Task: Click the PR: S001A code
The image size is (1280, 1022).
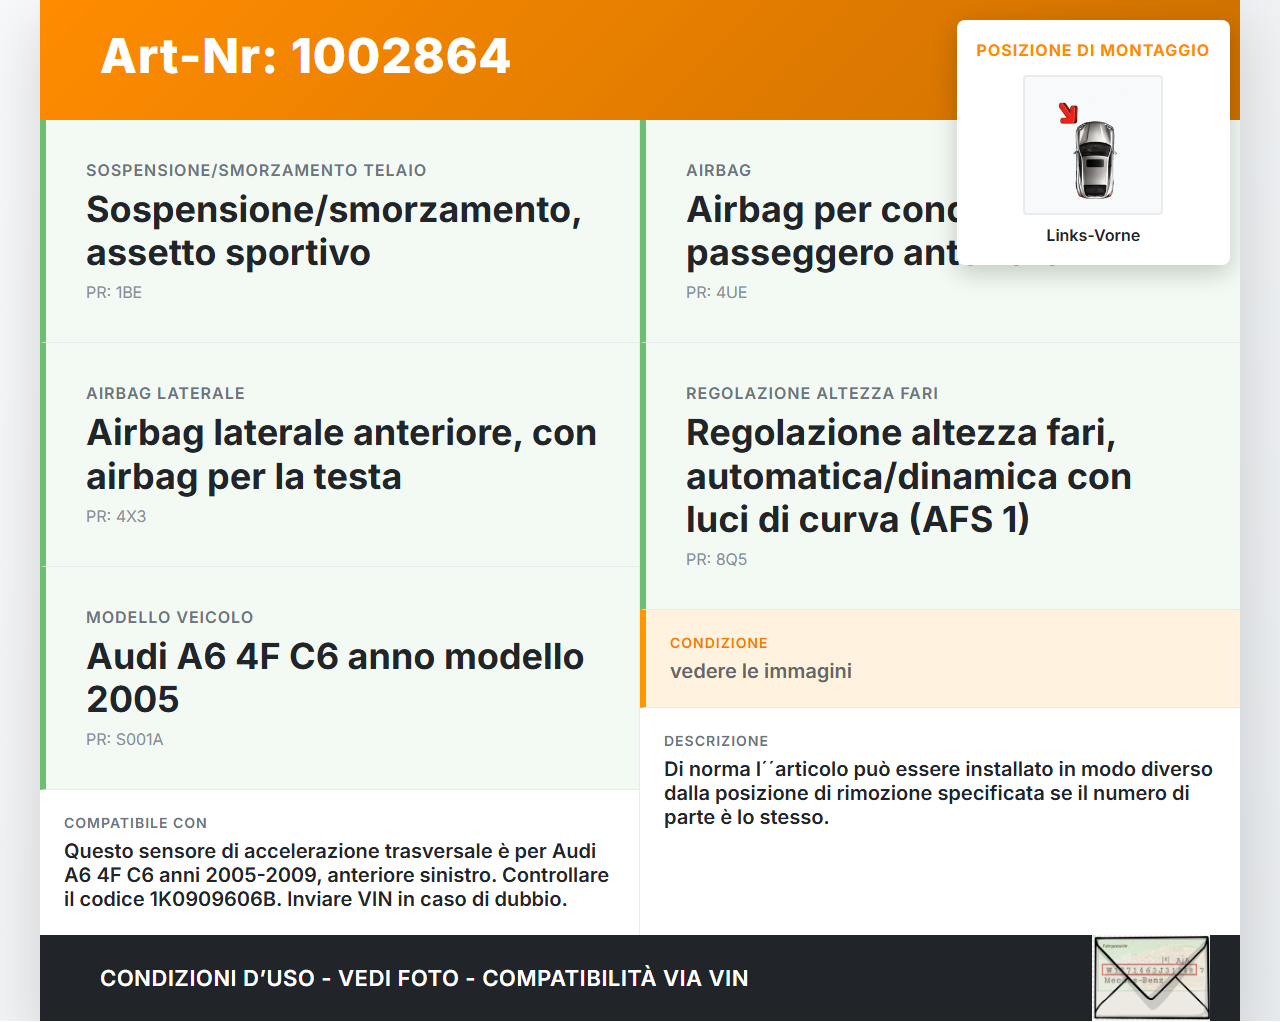Action: [x=124, y=739]
